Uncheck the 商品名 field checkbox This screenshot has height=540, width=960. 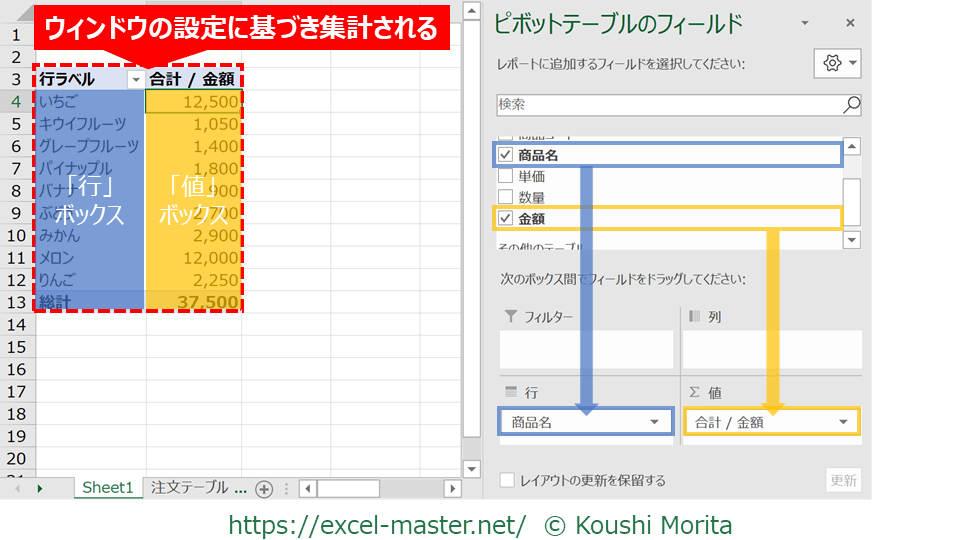506,154
